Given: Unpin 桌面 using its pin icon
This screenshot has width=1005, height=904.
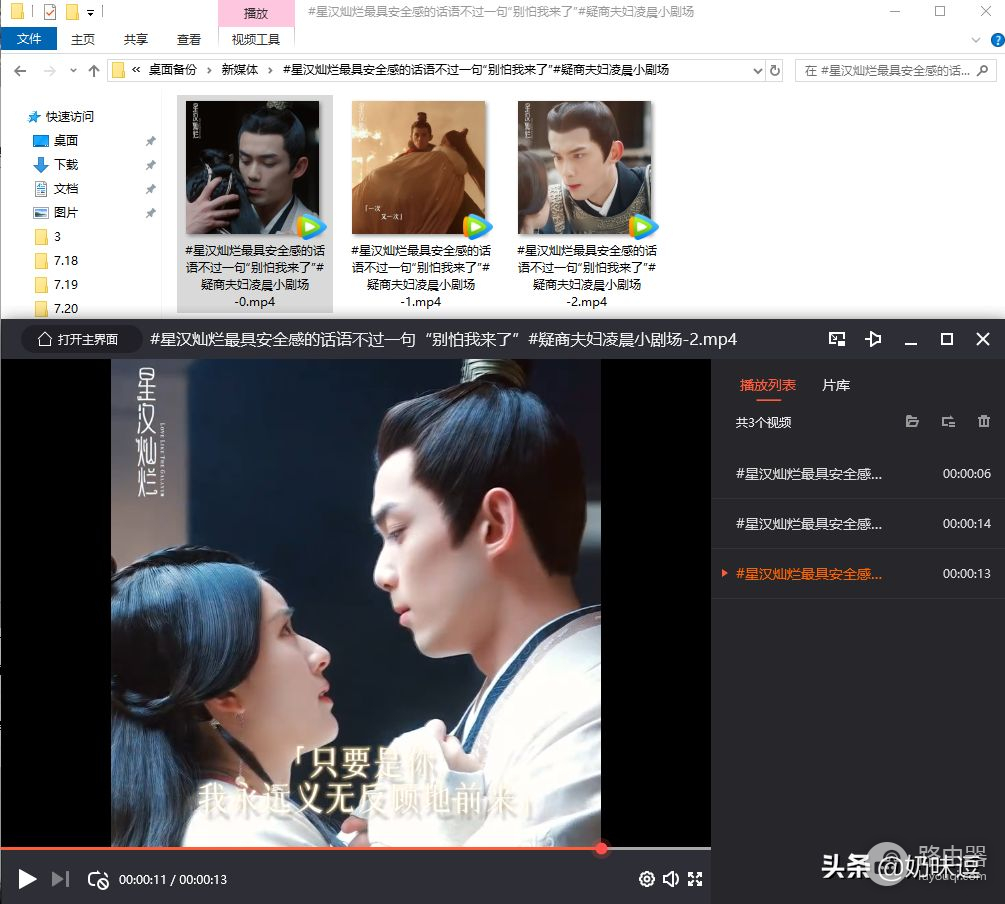Looking at the screenshot, I should tap(150, 141).
